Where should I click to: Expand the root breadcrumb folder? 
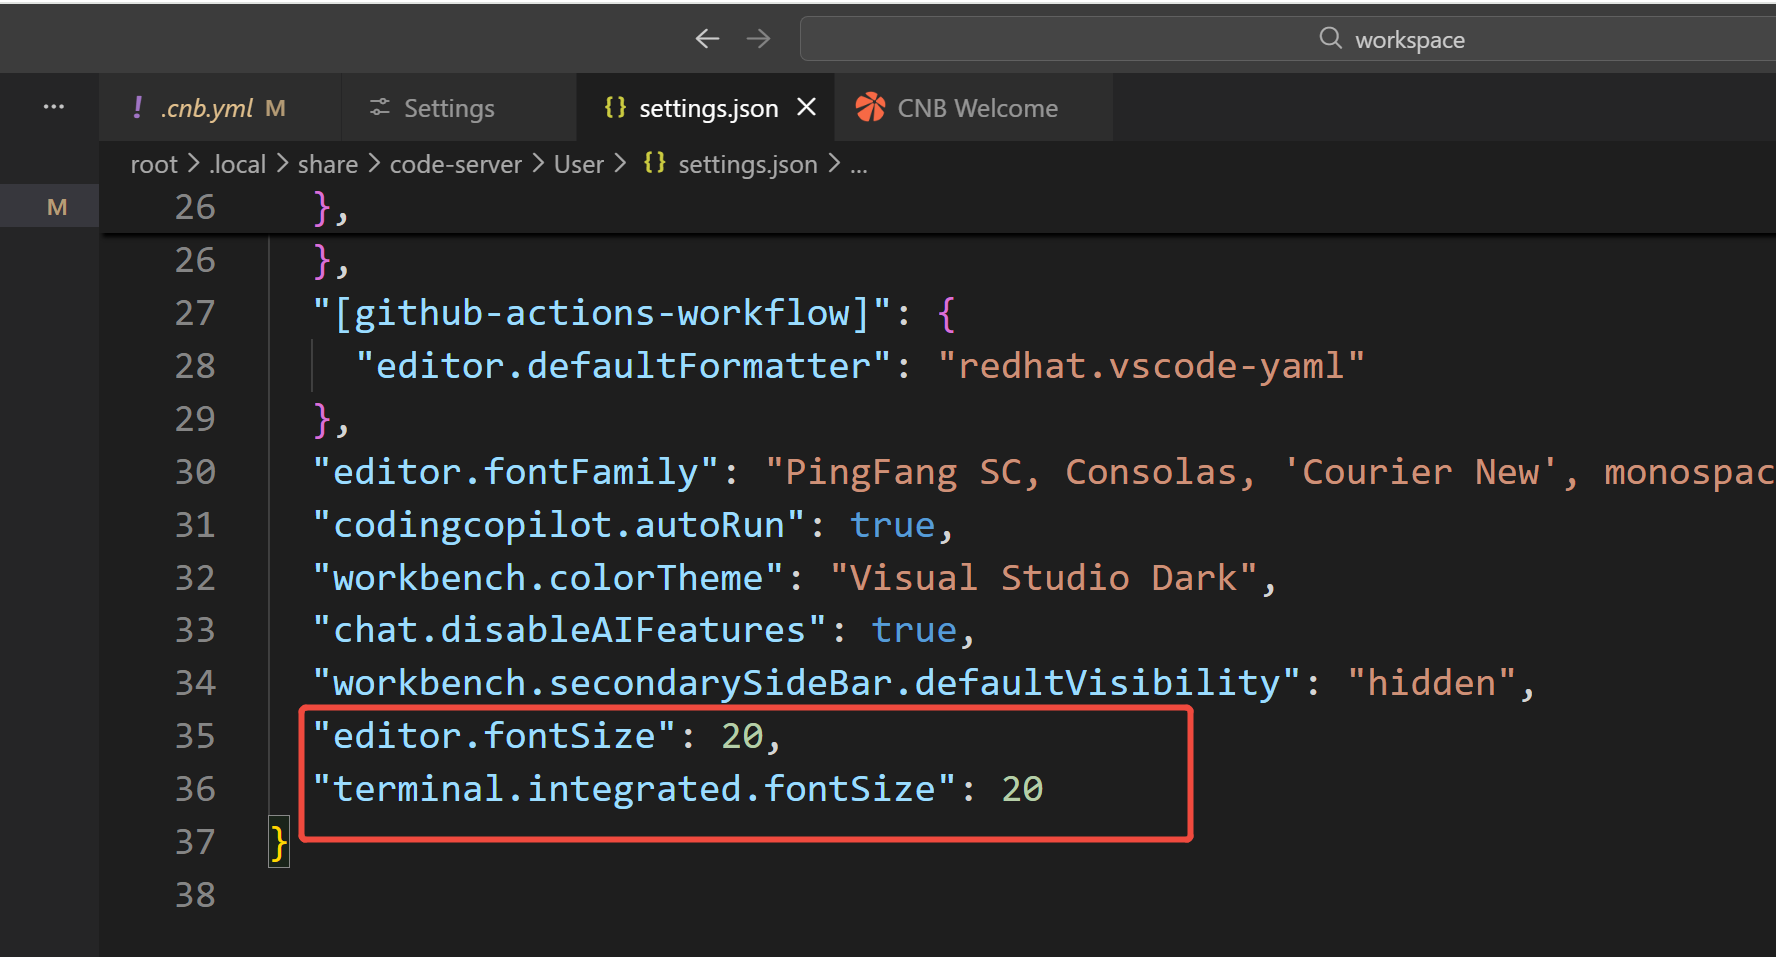153,165
